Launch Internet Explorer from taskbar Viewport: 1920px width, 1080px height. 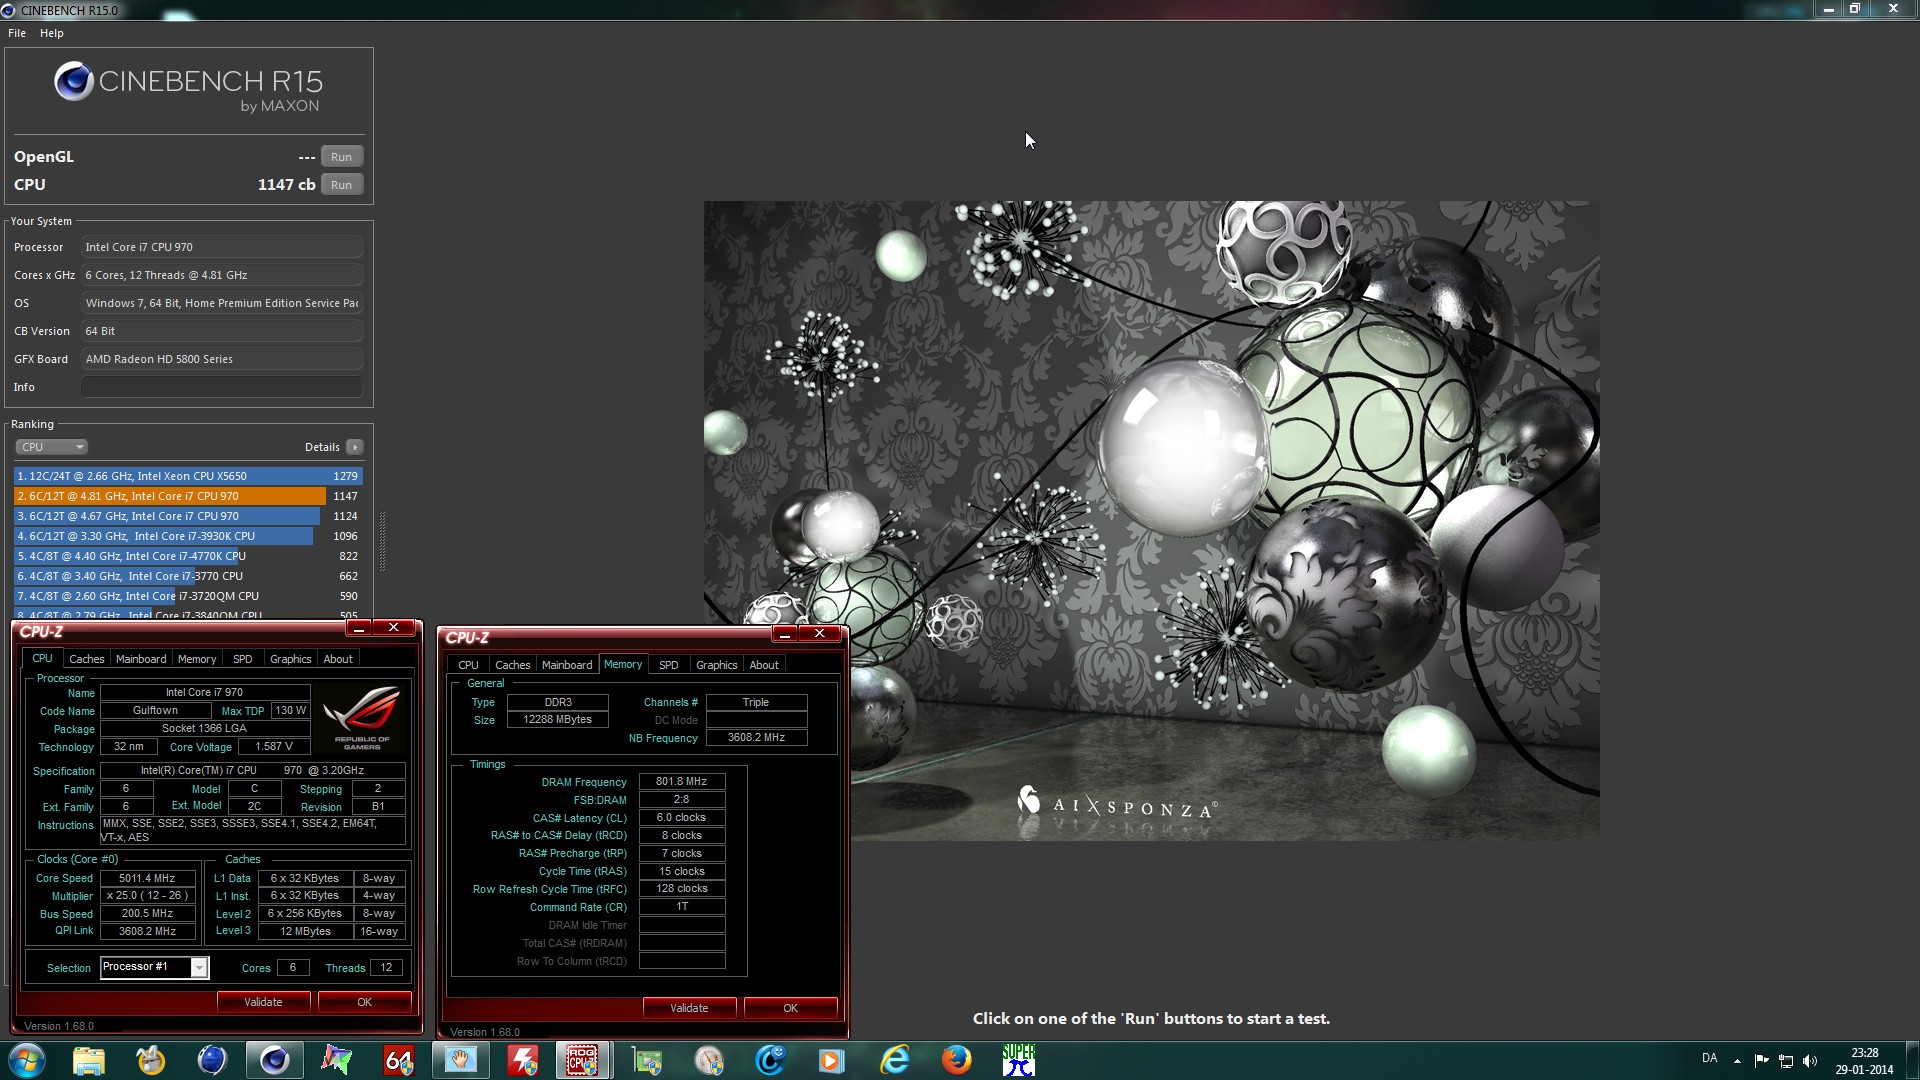pyautogui.click(x=894, y=1060)
